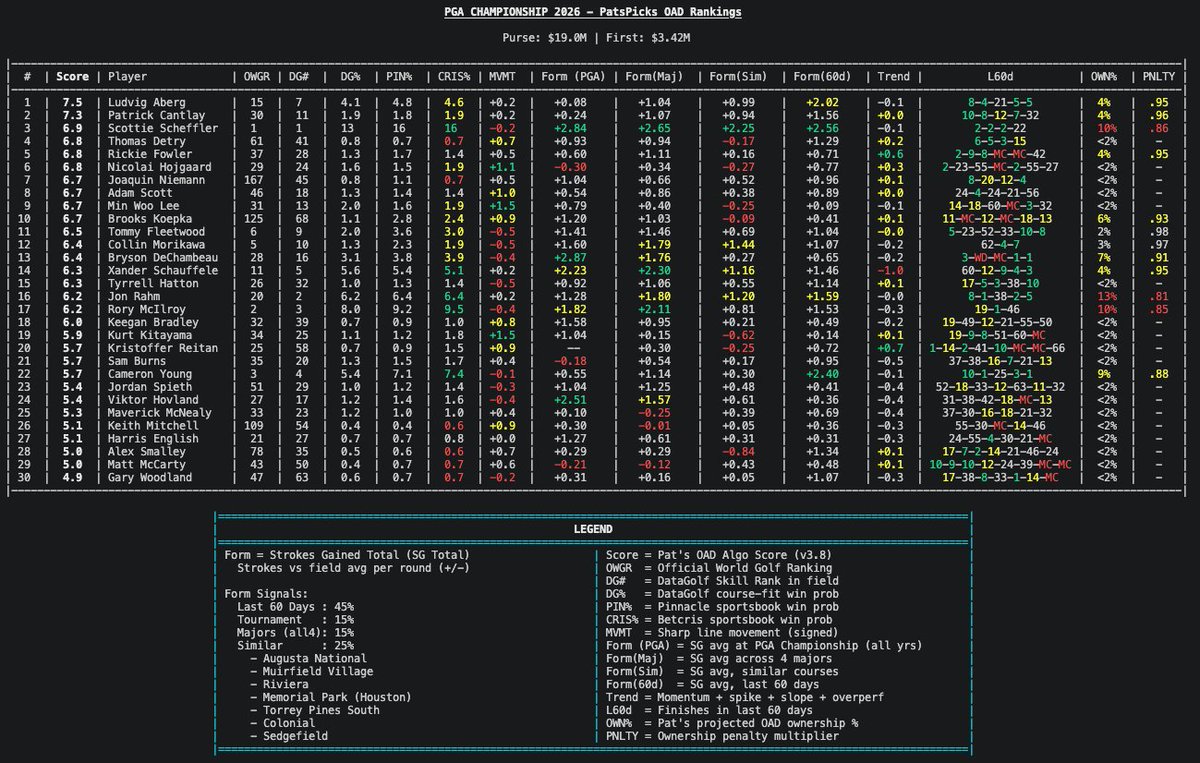Click the Last 60 Days : 45% line
Screen dimensions: 1200x763
[294, 606]
